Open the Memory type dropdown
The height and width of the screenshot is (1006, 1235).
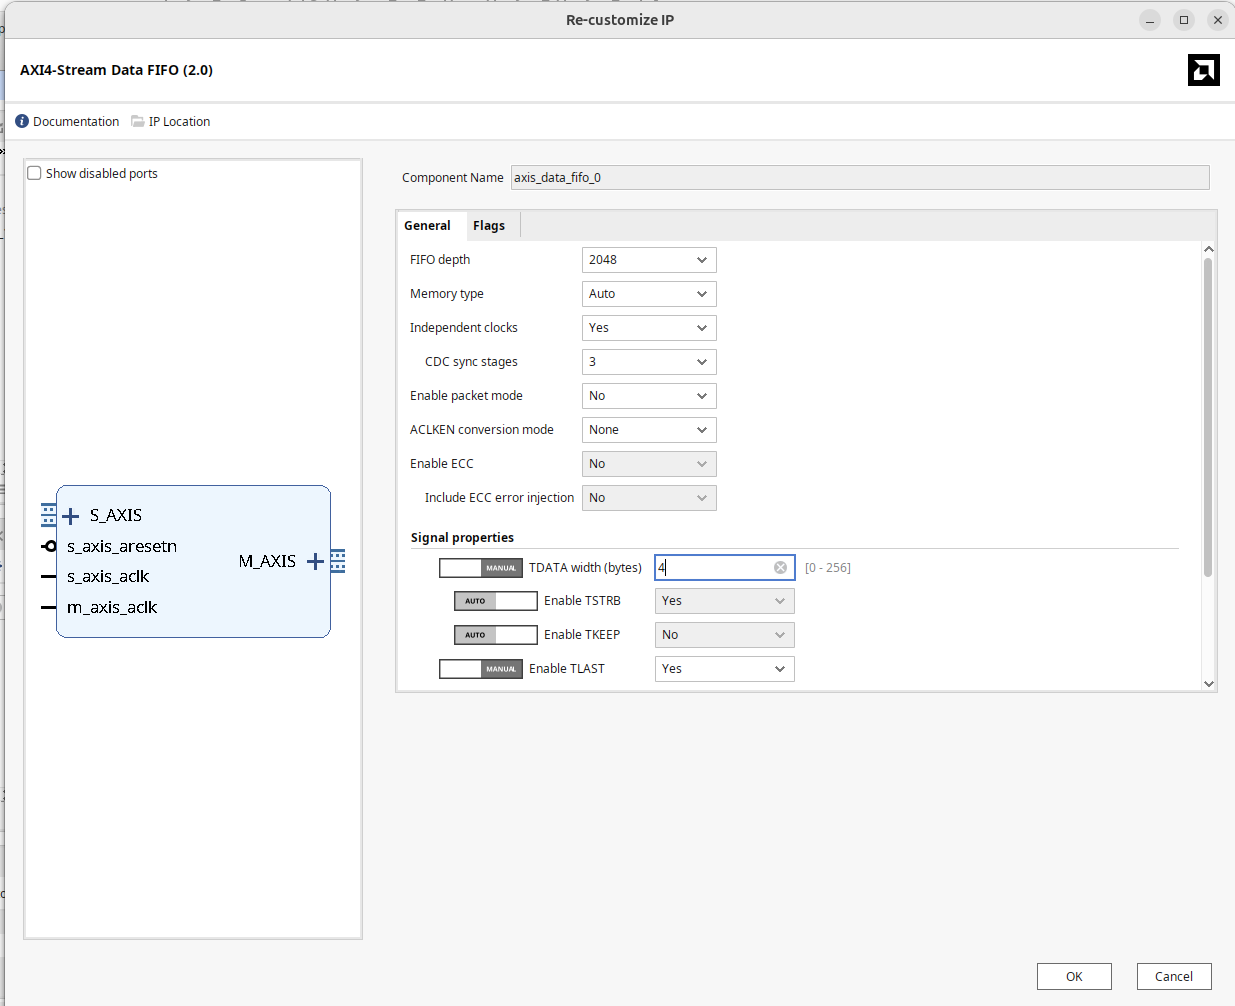(649, 294)
